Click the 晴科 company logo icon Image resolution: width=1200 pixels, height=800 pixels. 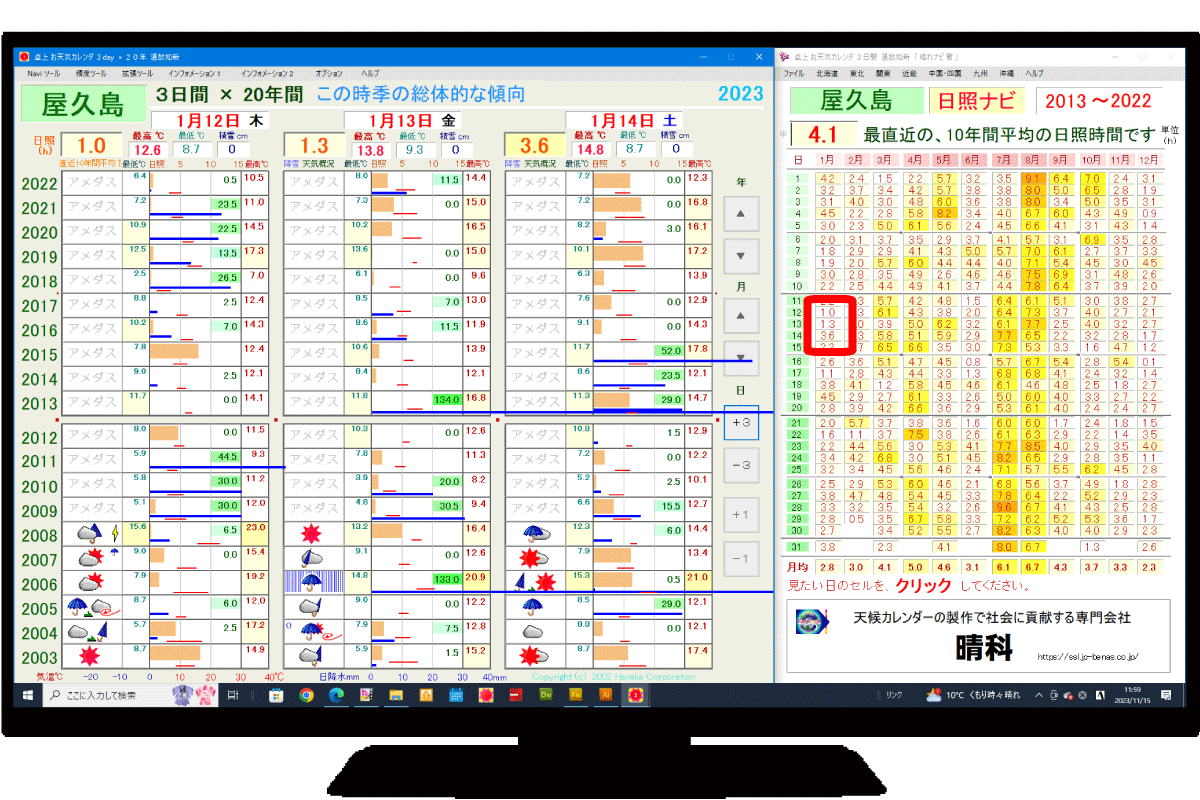[x=812, y=621]
